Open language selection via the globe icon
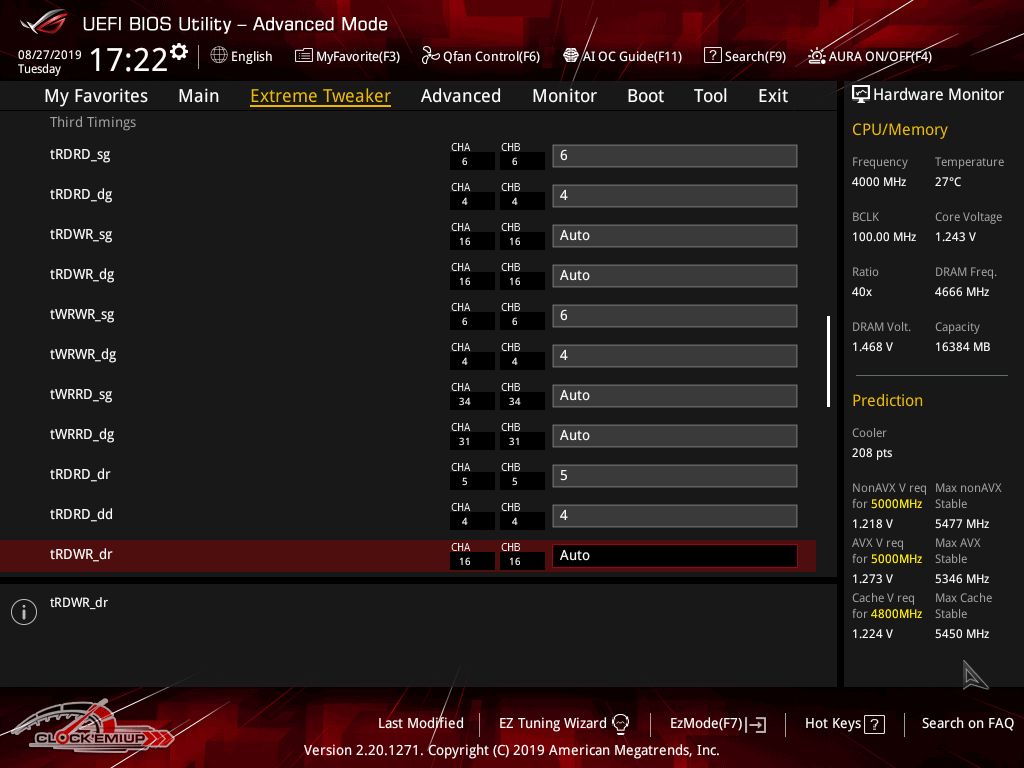Viewport: 1024px width, 768px height. [219, 56]
